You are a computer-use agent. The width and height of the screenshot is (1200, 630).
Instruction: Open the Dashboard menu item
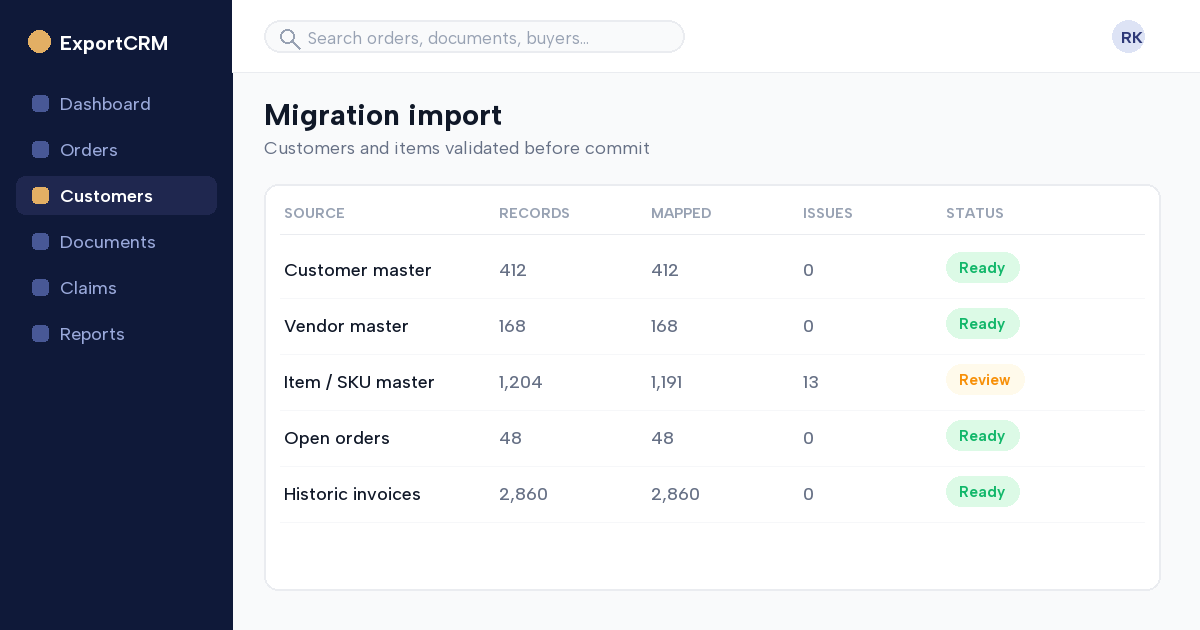pos(116,104)
